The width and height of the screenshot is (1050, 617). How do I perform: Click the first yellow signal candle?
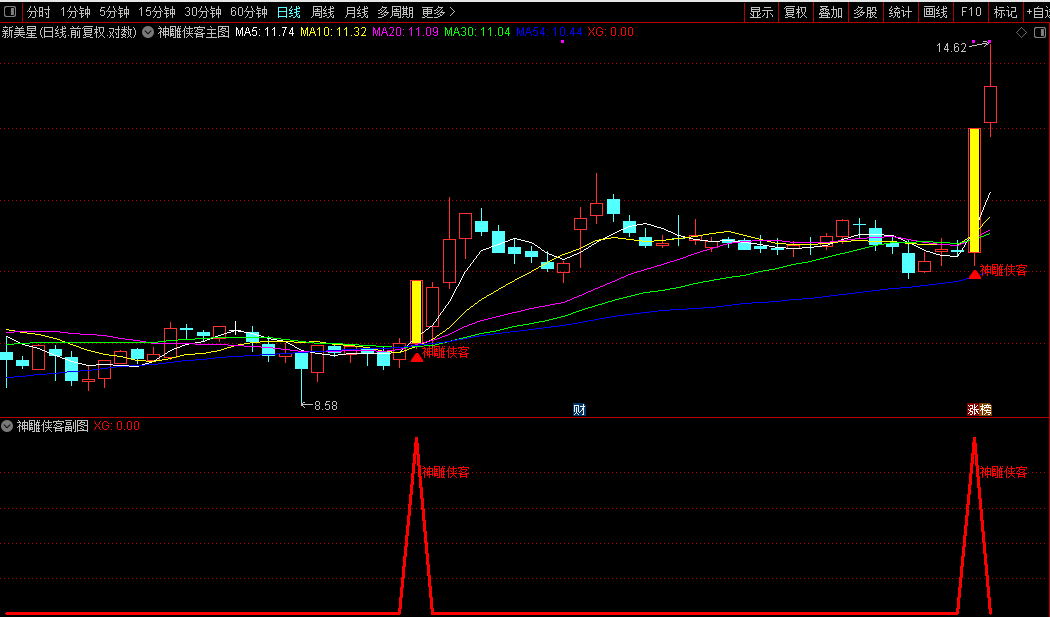click(417, 312)
